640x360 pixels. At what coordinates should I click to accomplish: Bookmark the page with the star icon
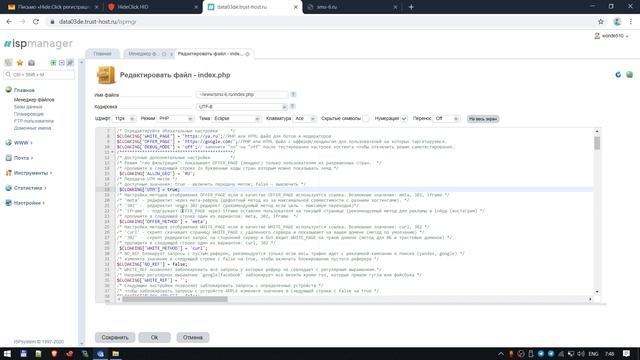coord(601,22)
